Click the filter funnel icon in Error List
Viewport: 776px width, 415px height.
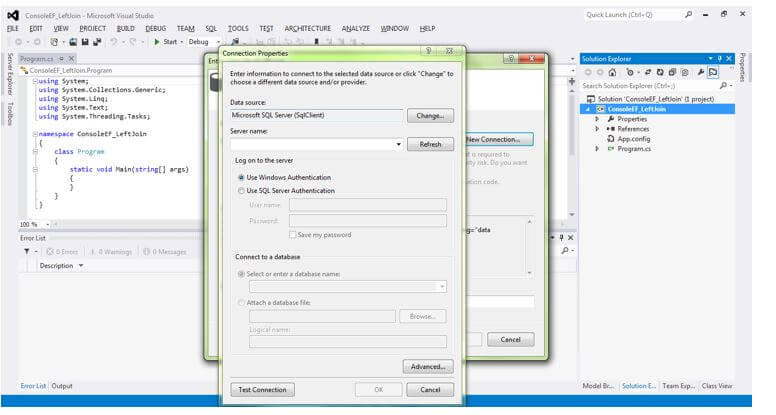click(x=27, y=252)
